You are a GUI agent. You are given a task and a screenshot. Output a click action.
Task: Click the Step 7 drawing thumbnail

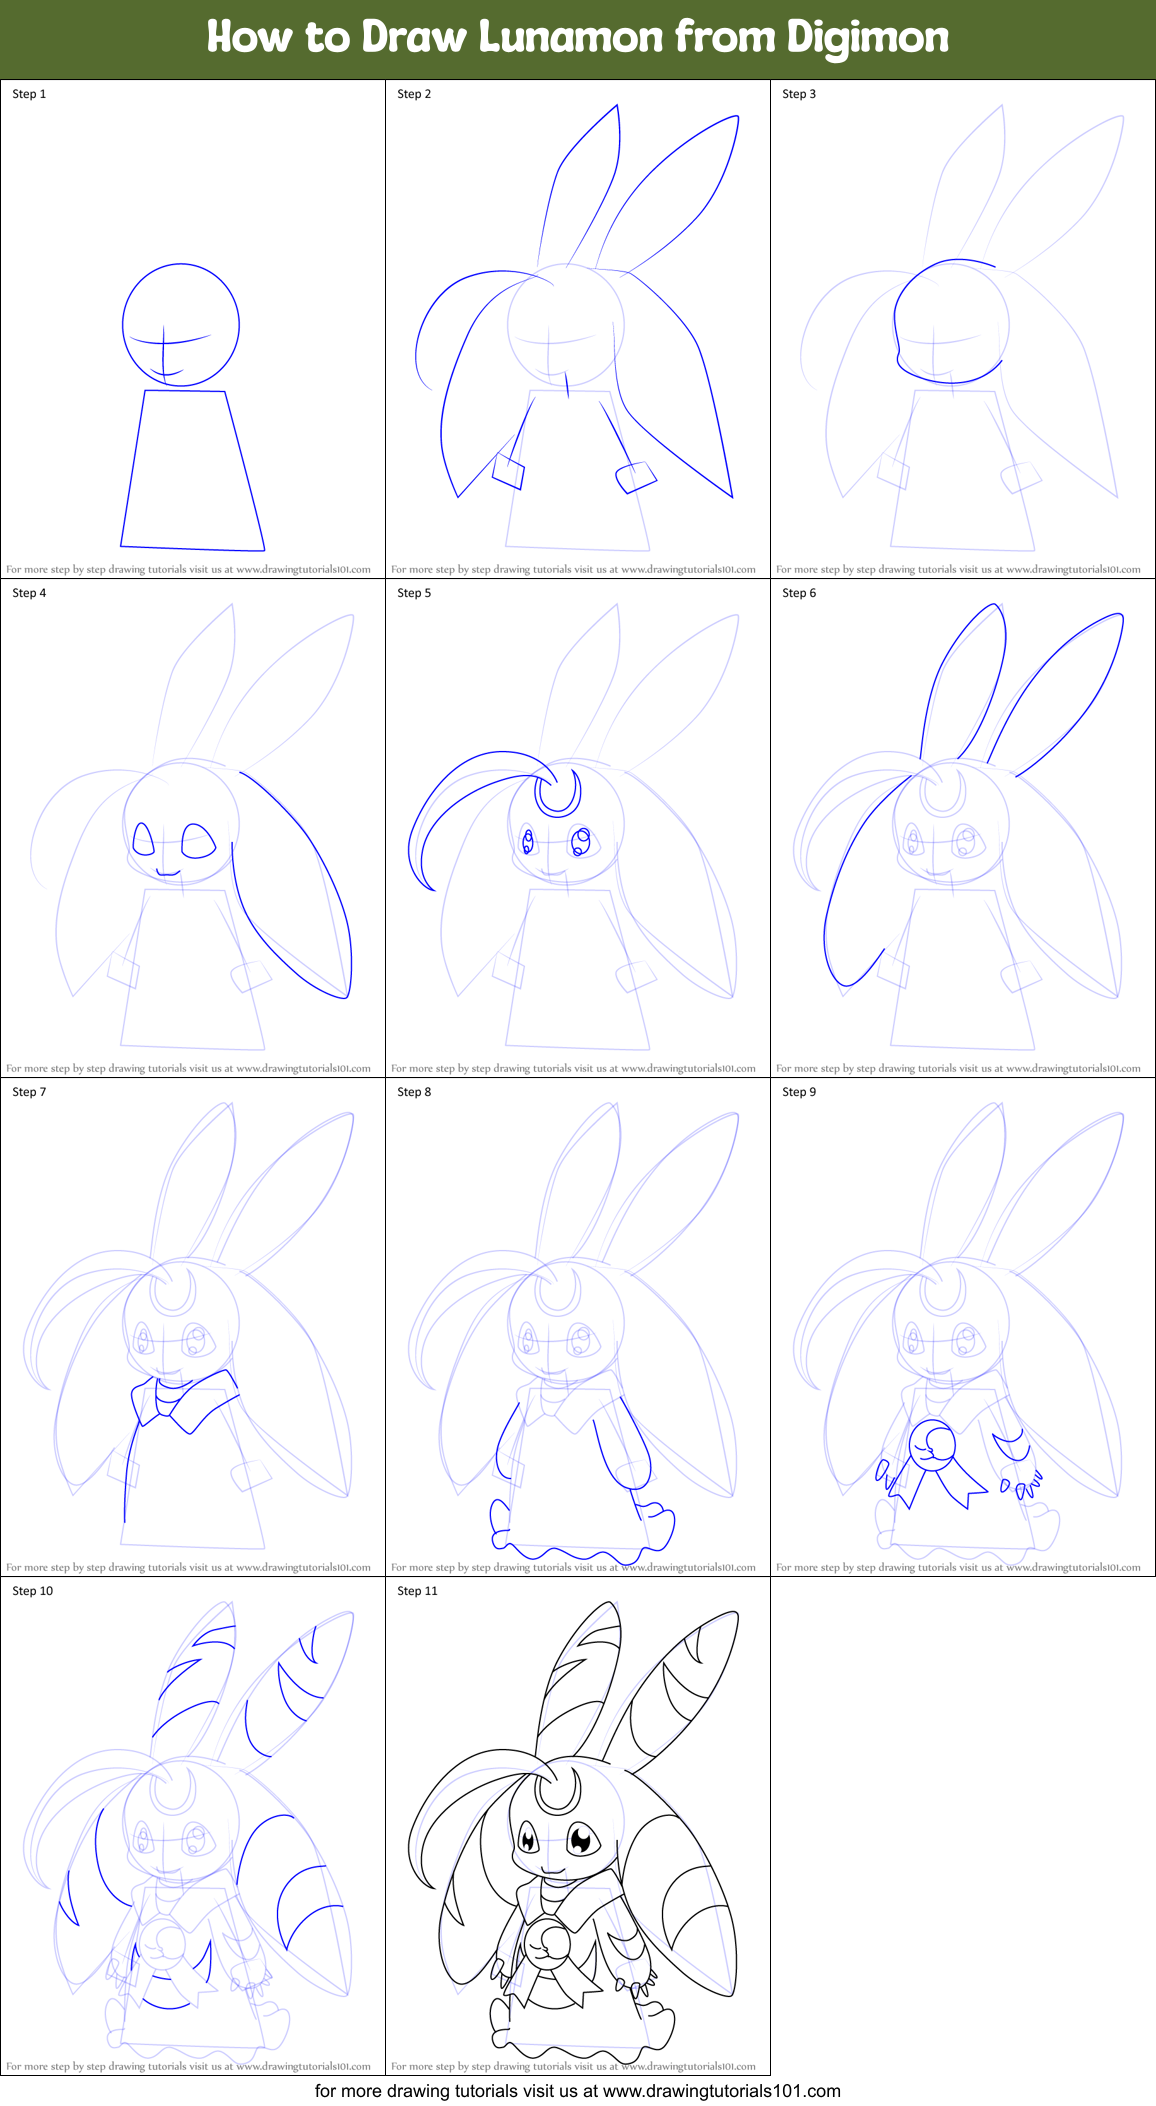(193, 1327)
